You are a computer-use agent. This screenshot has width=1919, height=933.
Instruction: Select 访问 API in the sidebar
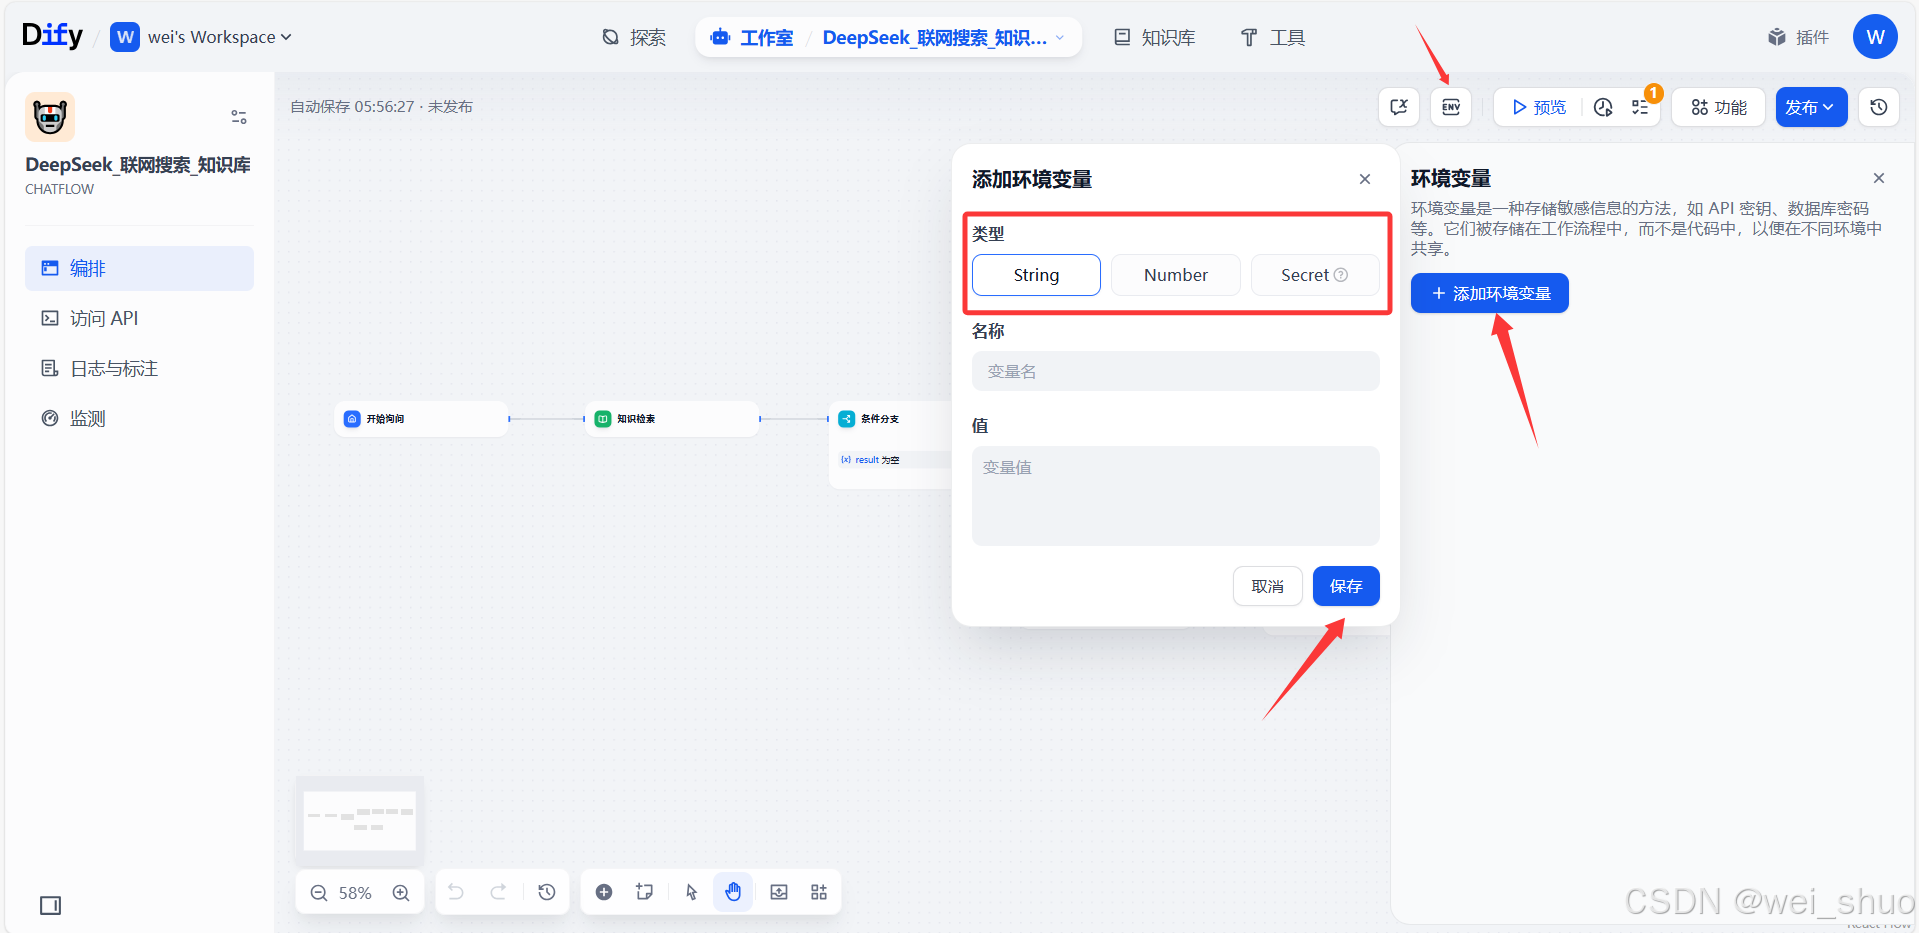[139, 318]
